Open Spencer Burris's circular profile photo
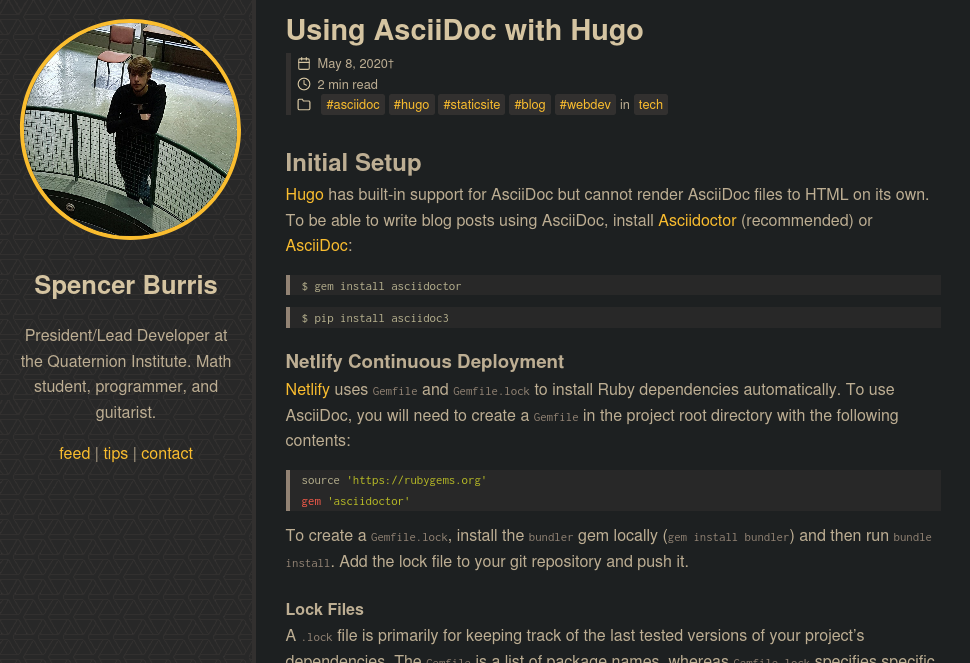The height and width of the screenshot is (663, 970). coord(131,129)
